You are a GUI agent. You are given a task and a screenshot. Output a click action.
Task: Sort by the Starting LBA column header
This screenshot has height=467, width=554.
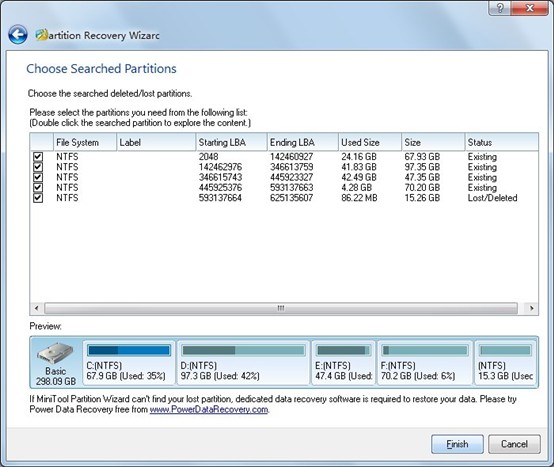(231, 142)
